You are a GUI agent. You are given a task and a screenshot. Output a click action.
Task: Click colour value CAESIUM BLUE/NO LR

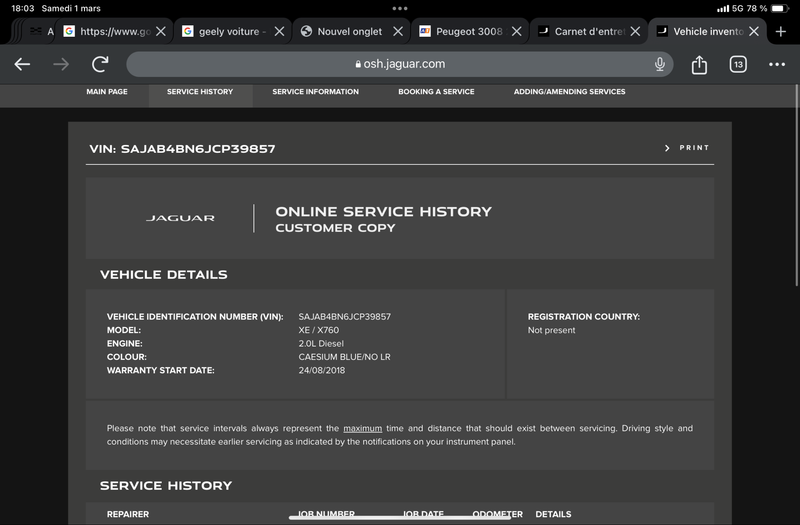point(344,357)
